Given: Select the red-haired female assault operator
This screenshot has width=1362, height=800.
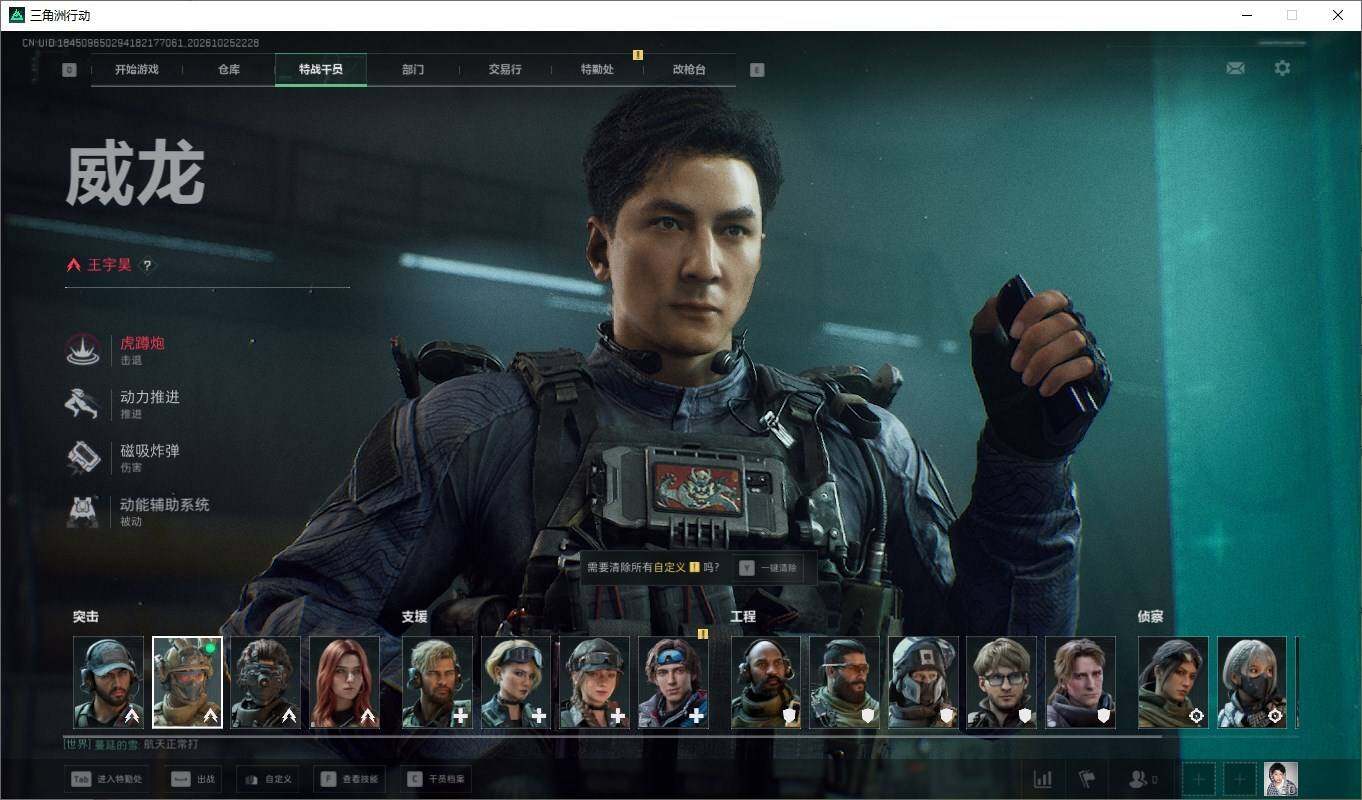Looking at the screenshot, I should [x=345, y=682].
